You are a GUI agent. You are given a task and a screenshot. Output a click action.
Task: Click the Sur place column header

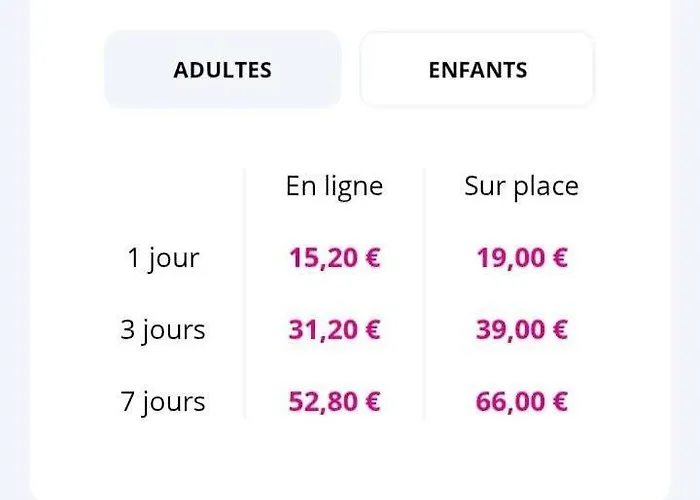(x=521, y=186)
